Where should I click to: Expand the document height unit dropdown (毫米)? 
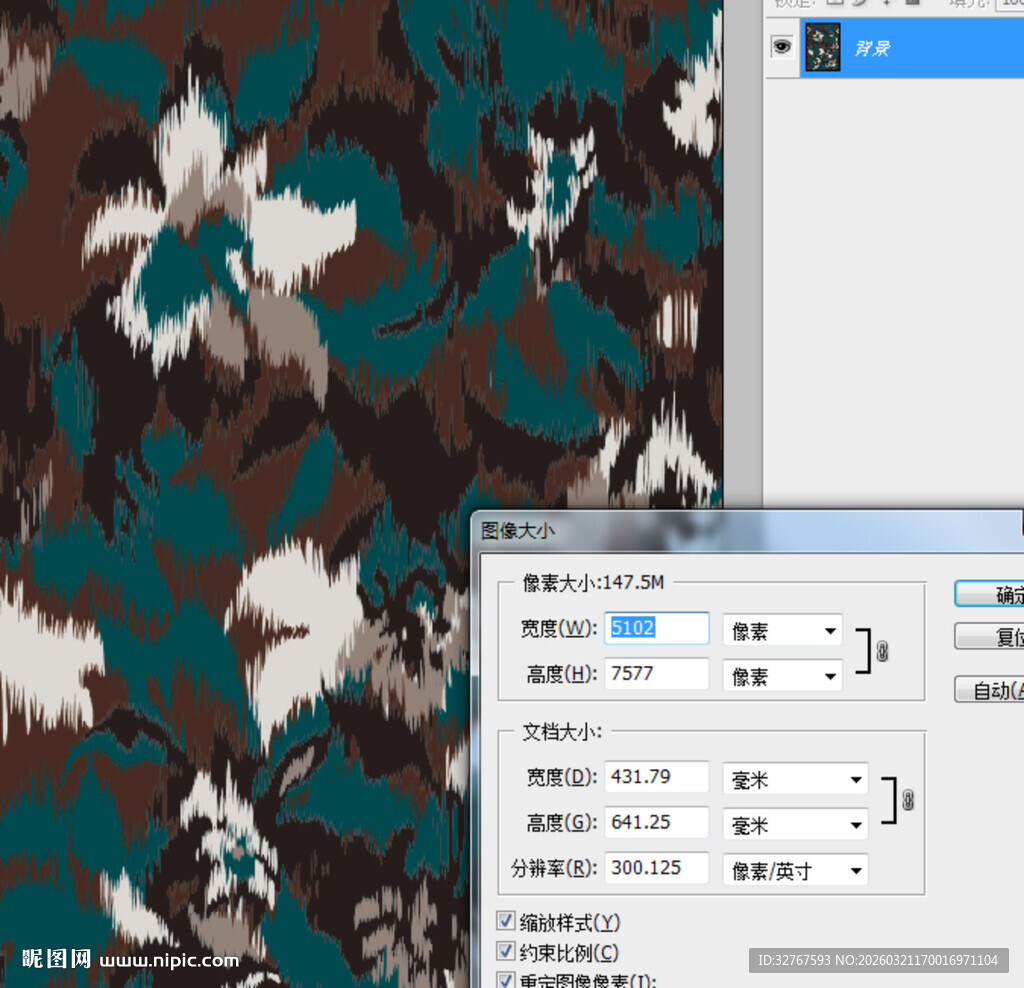click(x=795, y=825)
